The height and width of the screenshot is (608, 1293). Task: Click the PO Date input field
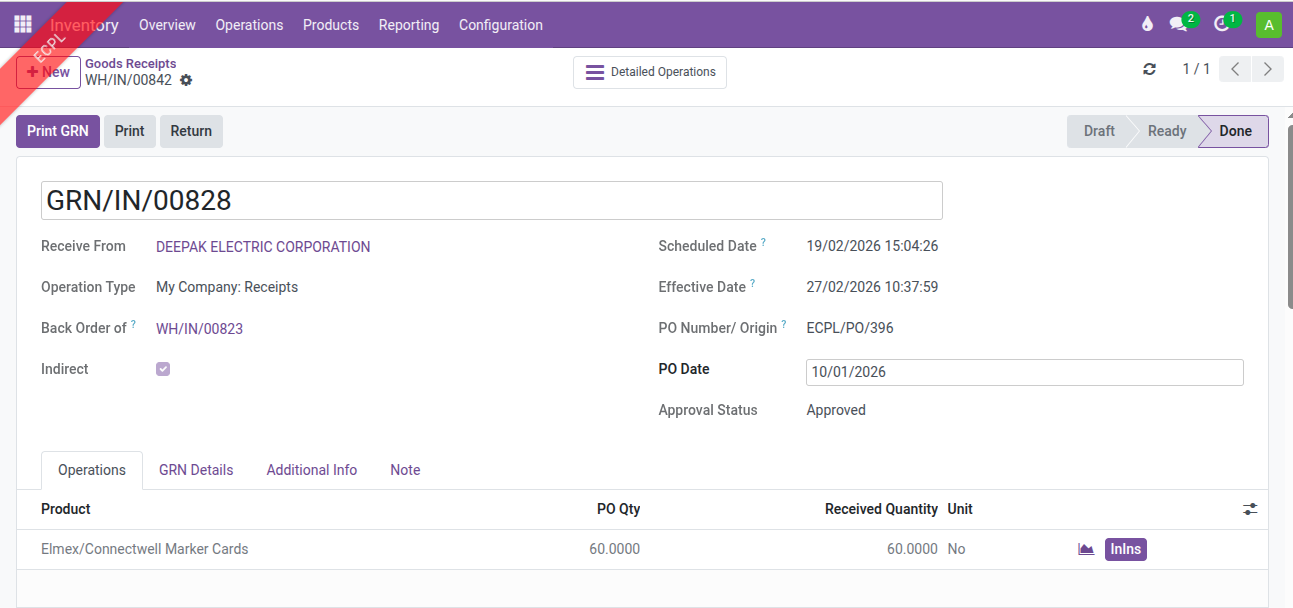(x=1024, y=372)
